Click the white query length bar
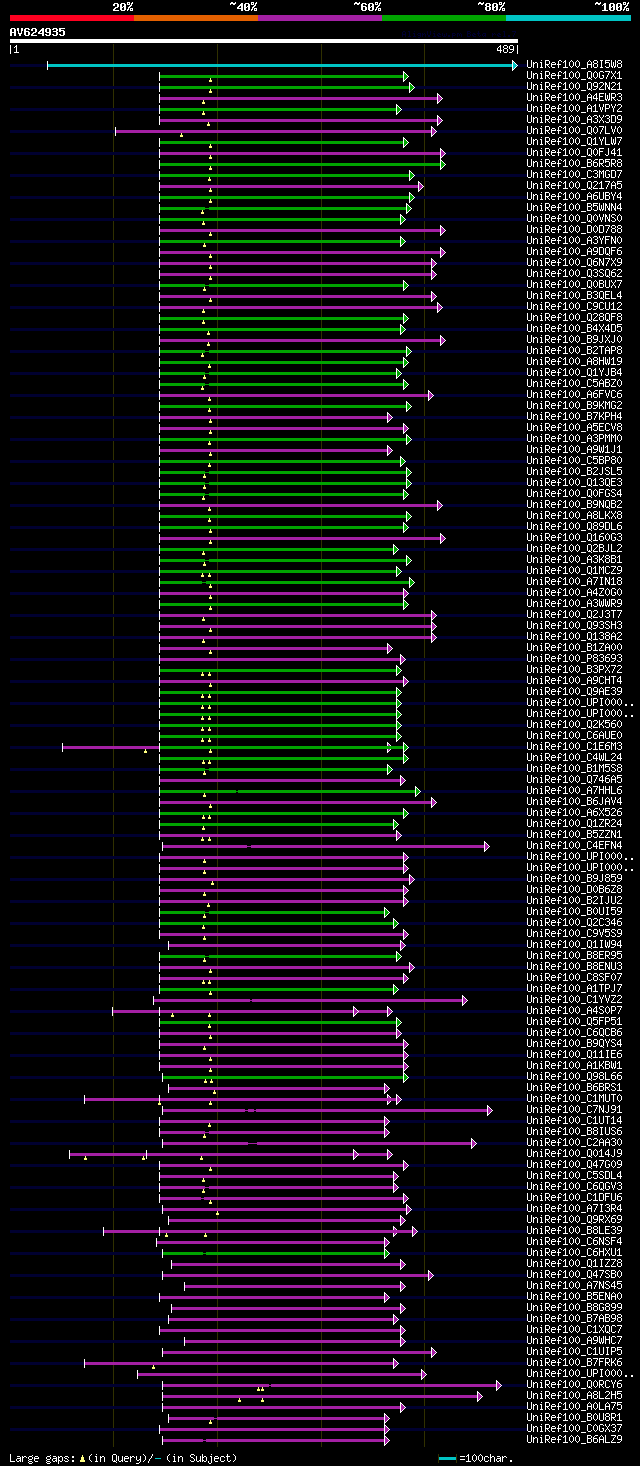The height and width of the screenshot is (1466, 640). [263, 41]
